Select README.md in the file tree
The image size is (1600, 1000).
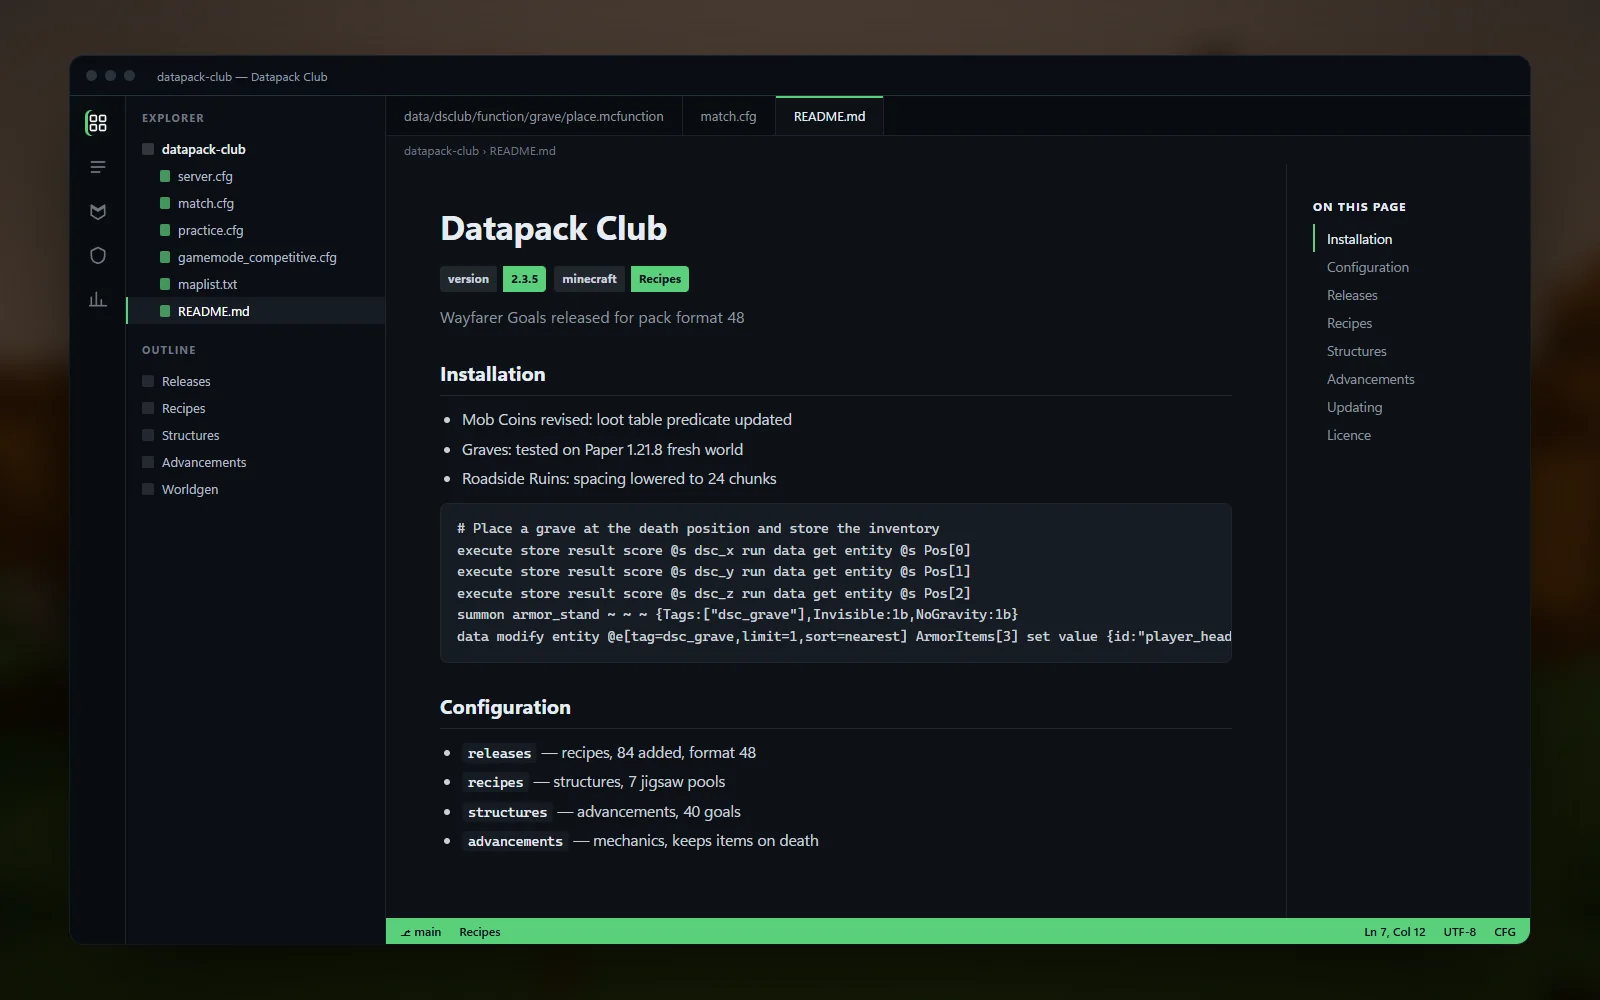[256, 311]
